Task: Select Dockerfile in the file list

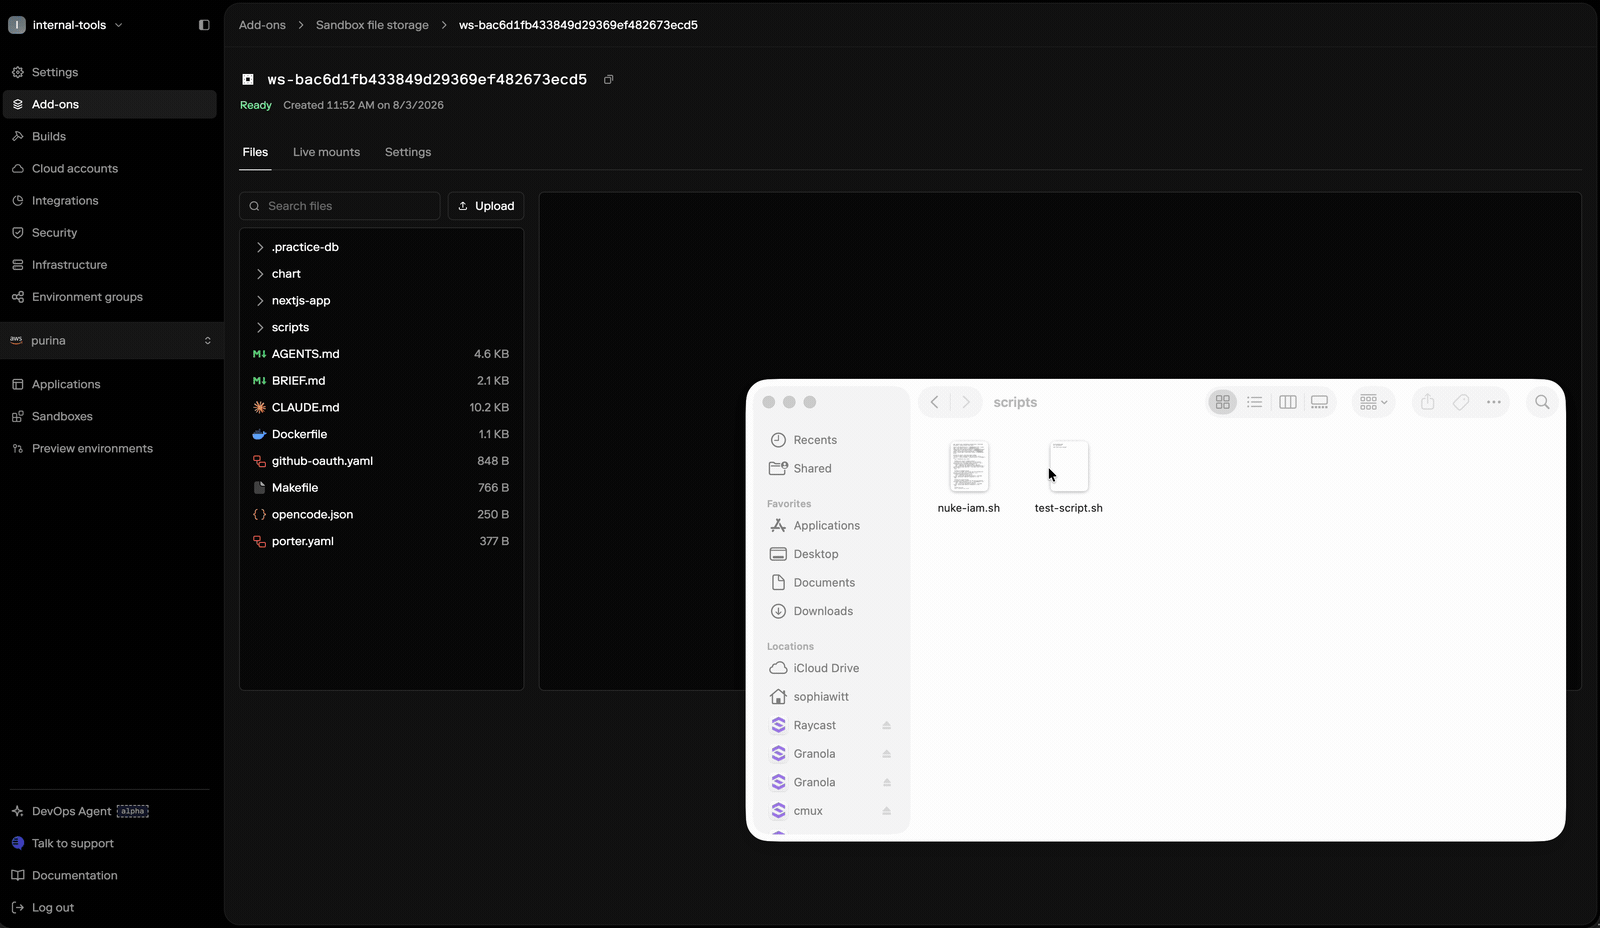Action: tap(381, 434)
